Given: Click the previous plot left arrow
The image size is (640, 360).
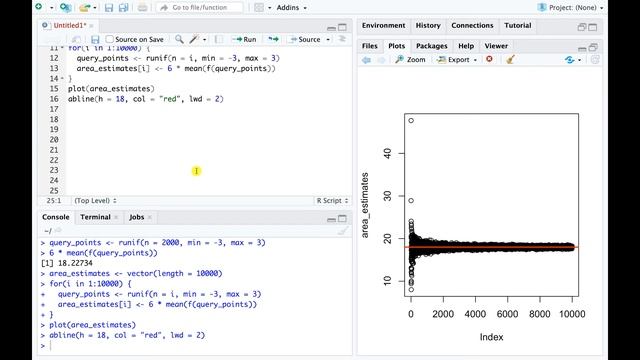Looking at the screenshot, I should 366,60.
